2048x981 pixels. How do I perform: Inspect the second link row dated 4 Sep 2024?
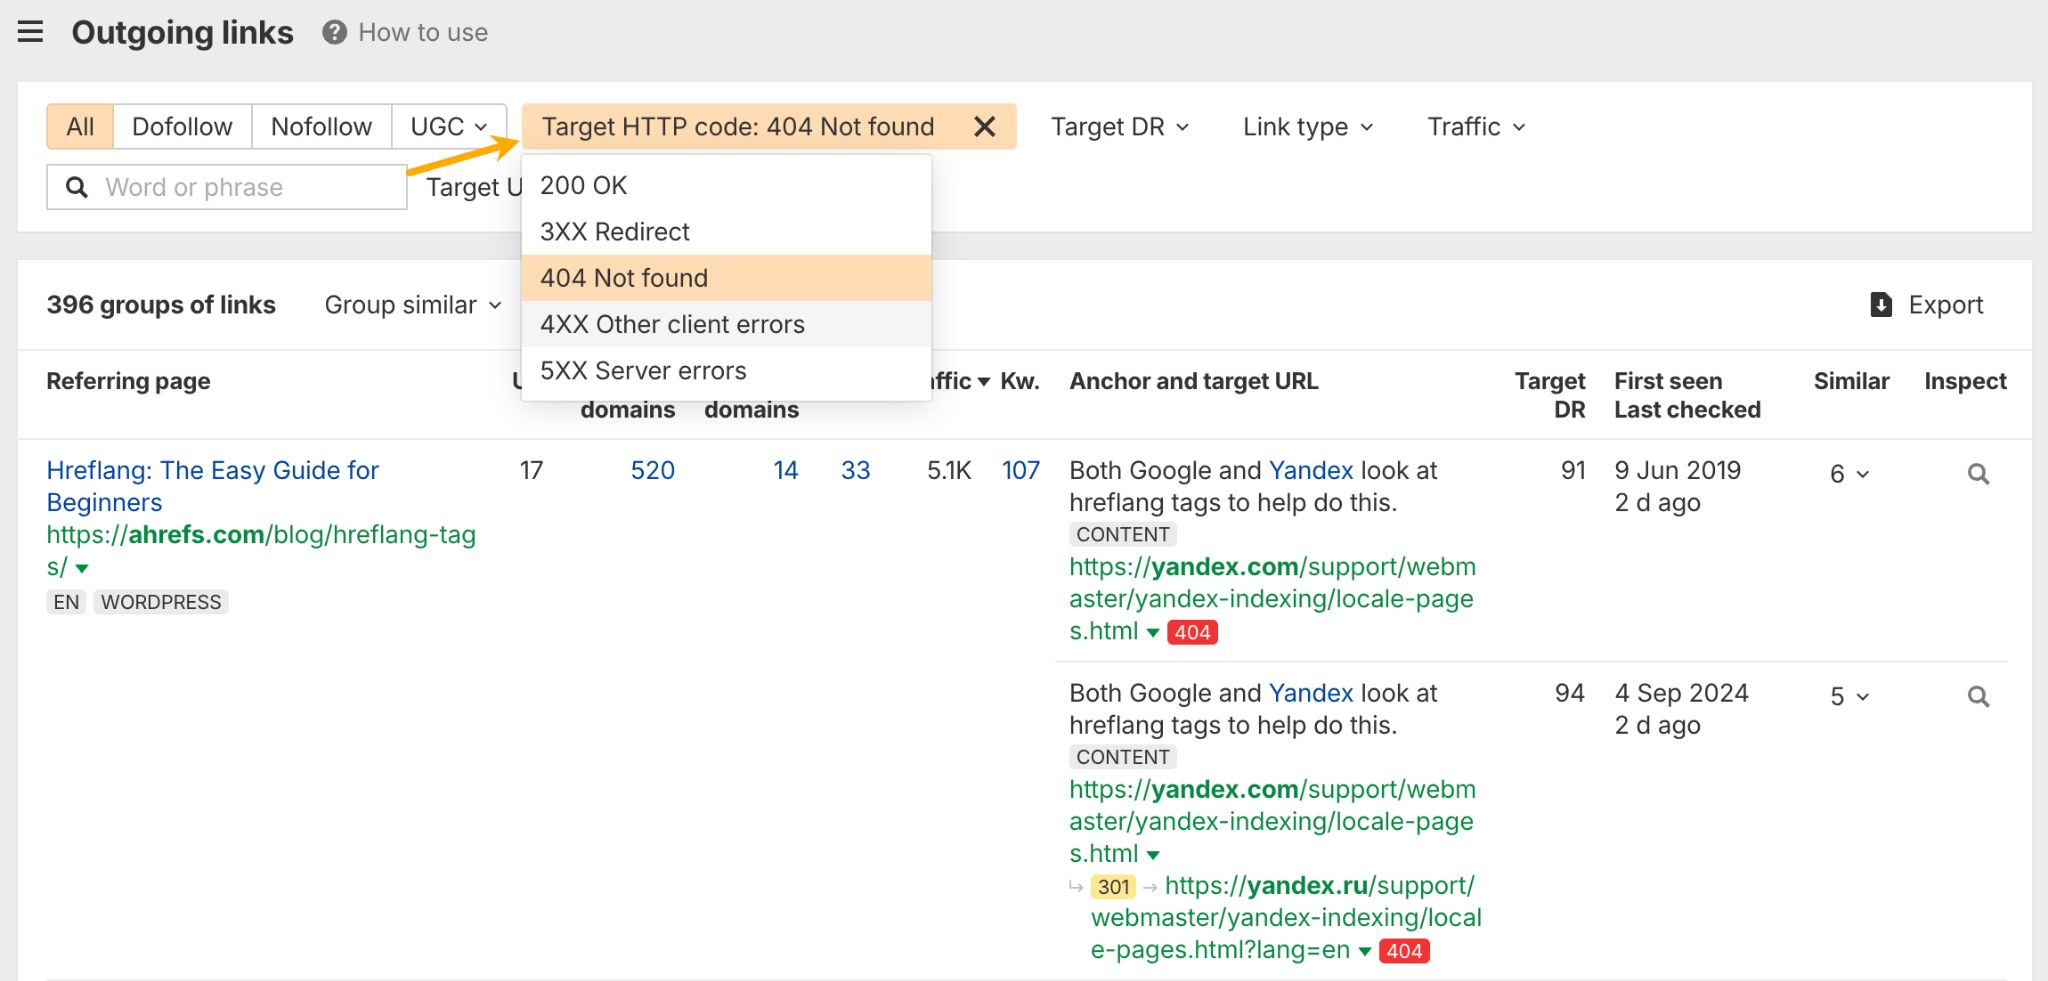click(x=1977, y=697)
